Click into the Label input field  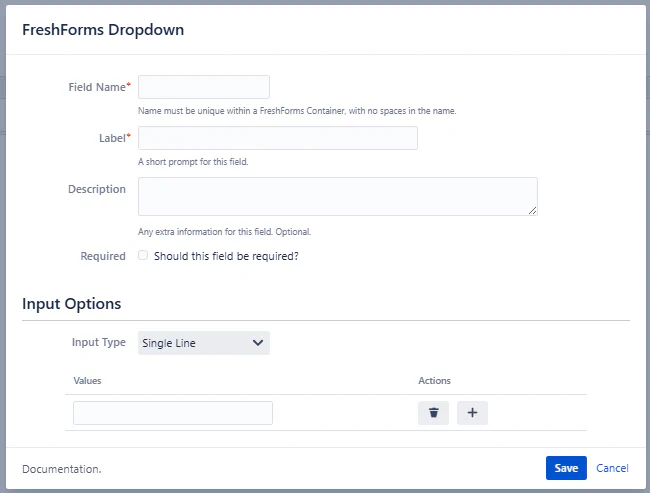click(x=277, y=138)
